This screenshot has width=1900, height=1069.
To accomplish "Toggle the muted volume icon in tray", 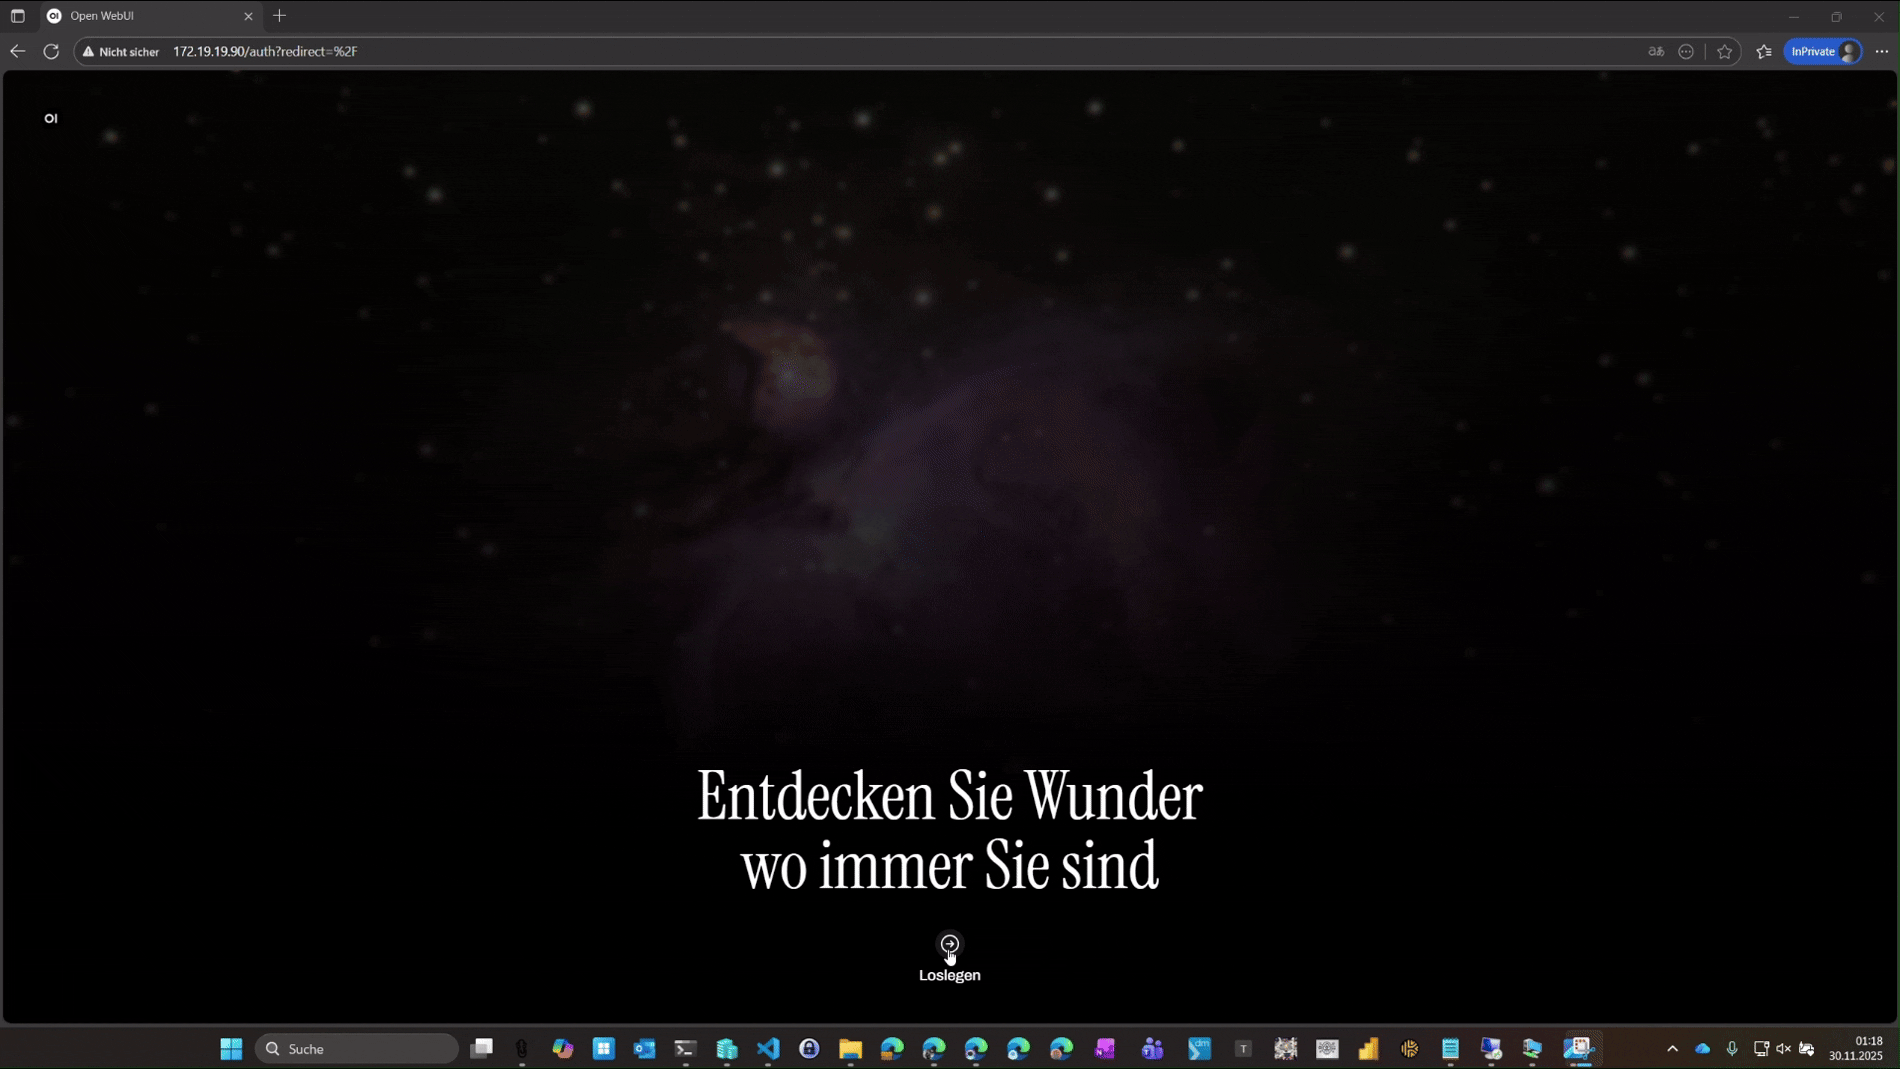I will click(1784, 1048).
